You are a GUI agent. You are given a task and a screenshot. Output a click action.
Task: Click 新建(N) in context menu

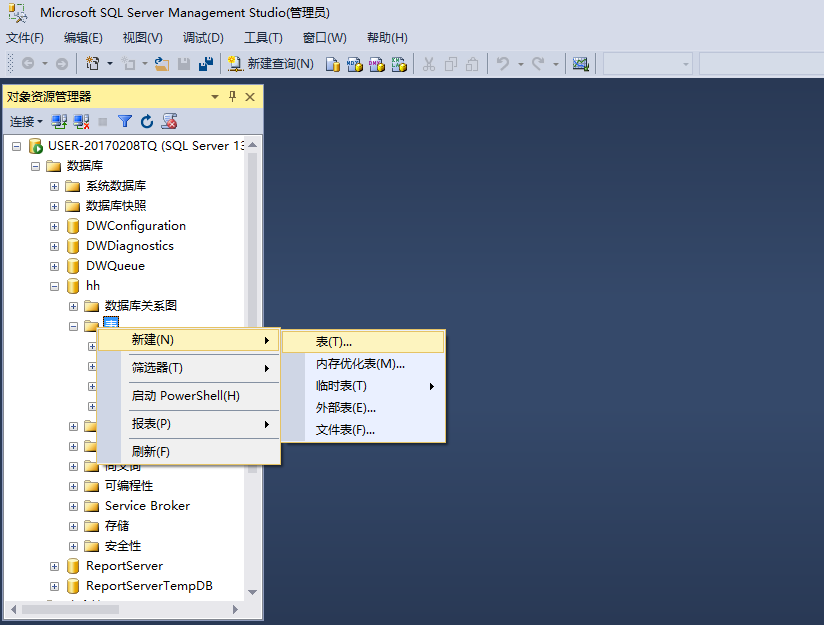(x=189, y=340)
